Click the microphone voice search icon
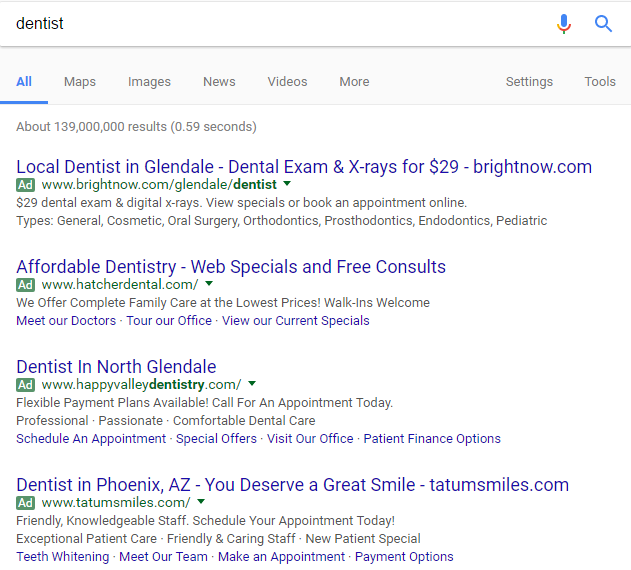The width and height of the screenshot is (631, 570). coord(564,24)
